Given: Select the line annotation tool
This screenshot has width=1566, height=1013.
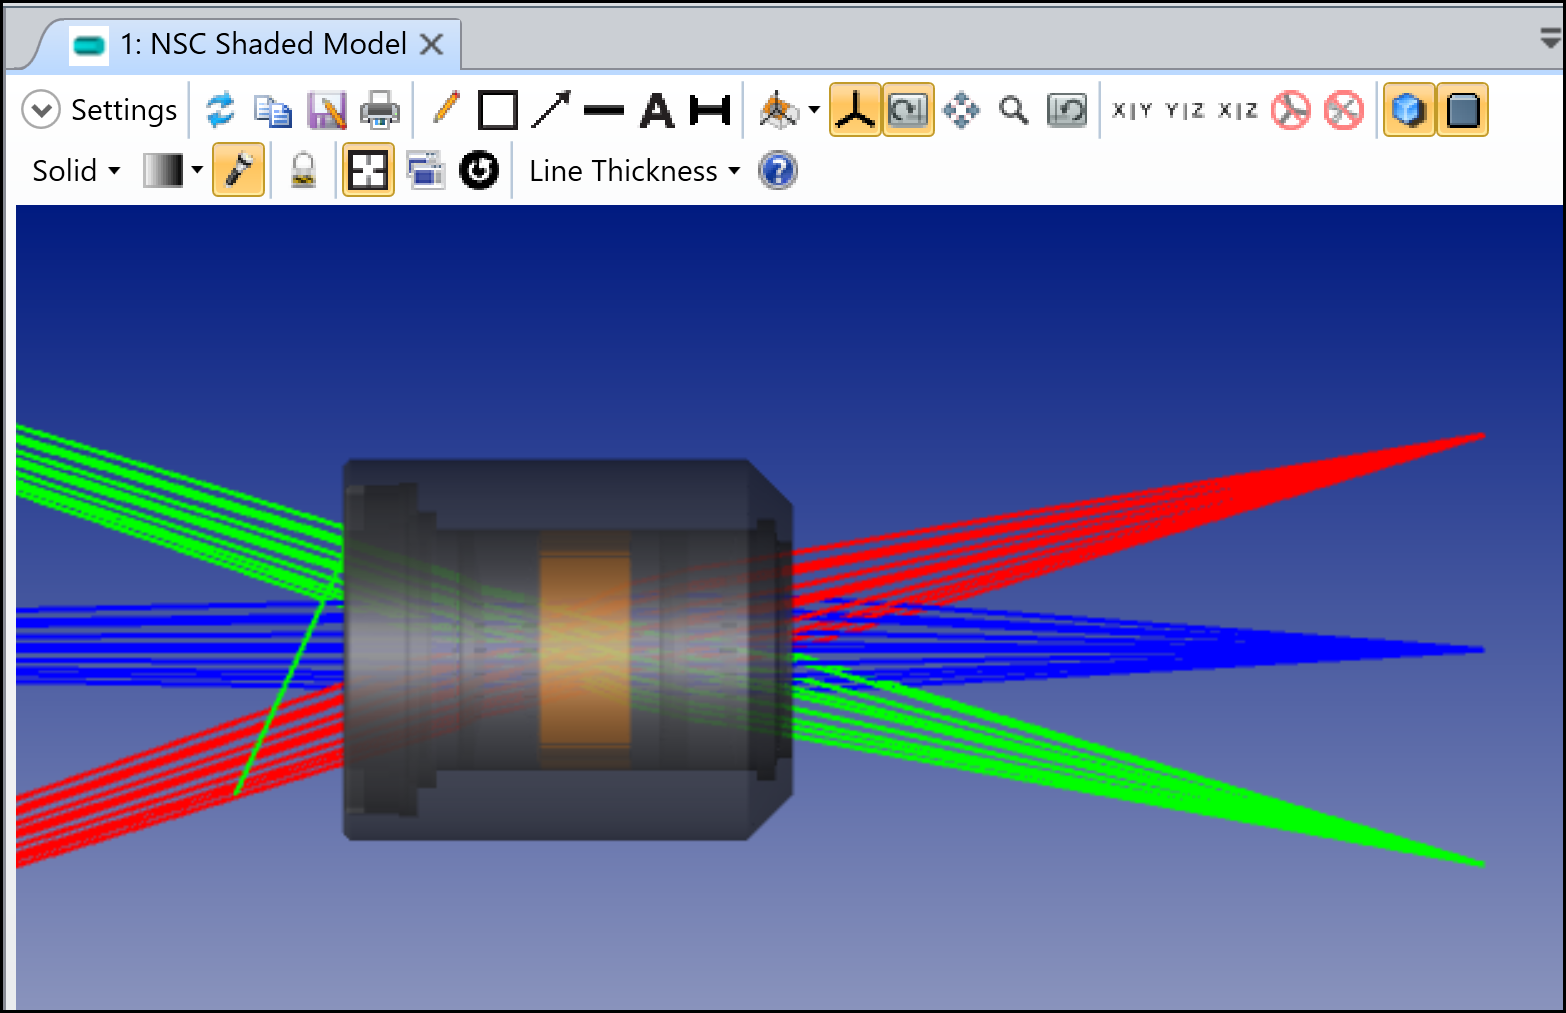Looking at the screenshot, I should point(603,111).
